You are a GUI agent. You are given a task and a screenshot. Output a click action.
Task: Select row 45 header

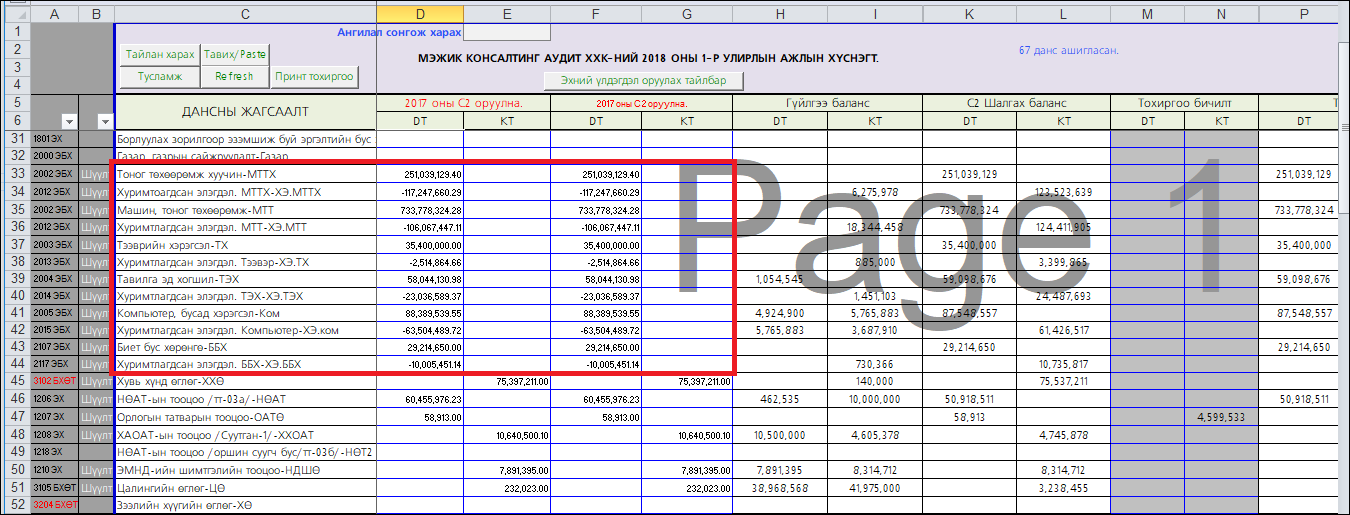pos(15,381)
